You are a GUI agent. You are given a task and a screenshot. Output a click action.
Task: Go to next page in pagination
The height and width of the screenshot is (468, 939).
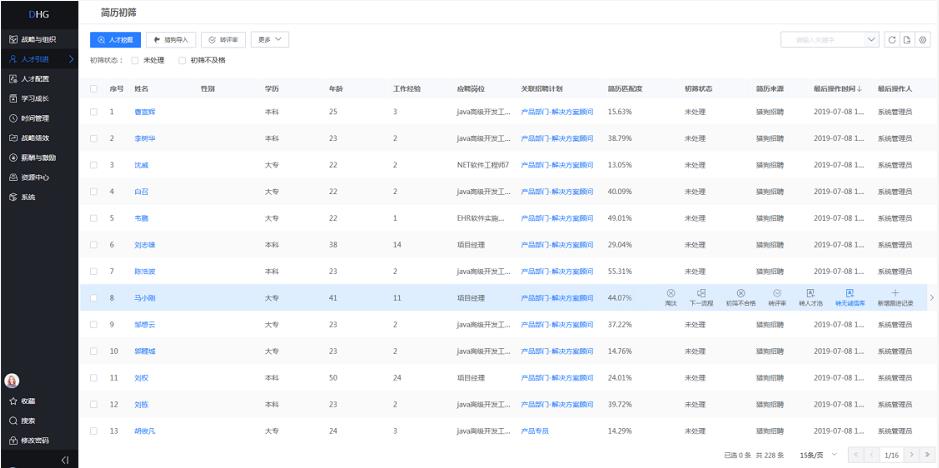pyautogui.click(x=912, y=455)
